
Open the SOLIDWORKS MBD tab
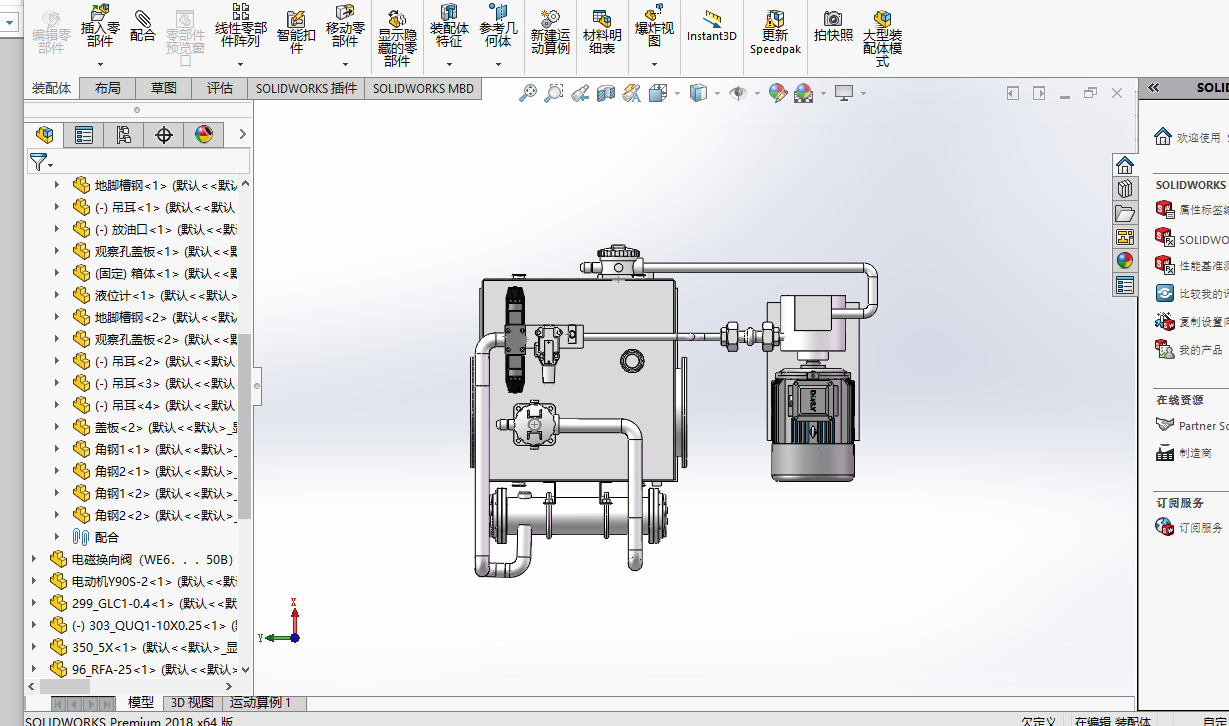point(423,88)
